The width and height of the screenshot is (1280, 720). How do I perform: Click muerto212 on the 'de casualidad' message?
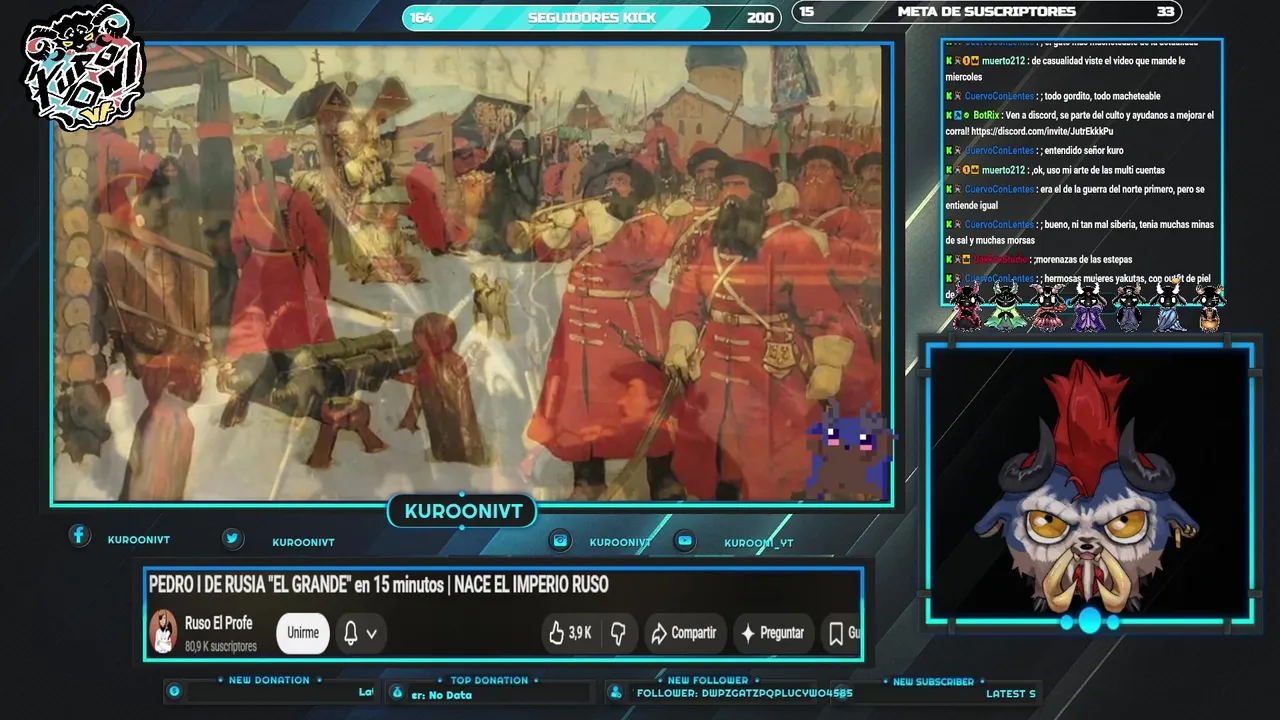(1003, 61)
